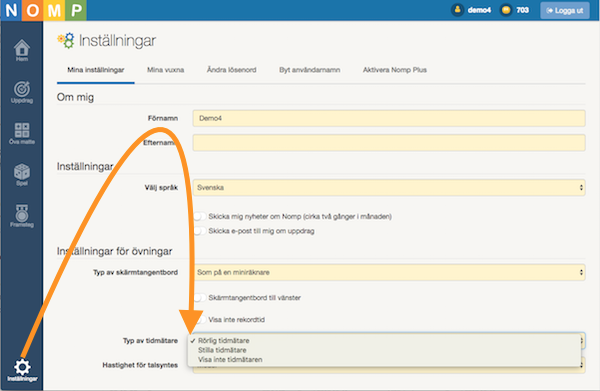The image size is (600, 391).
Task: Toggle the Skicka mig nyheter om Nomp switch
Action: [199, 217]
